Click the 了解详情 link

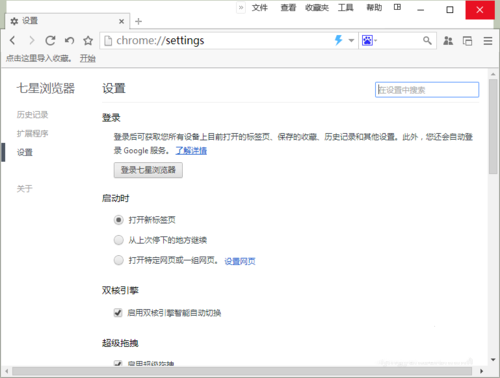pos(191,151)
